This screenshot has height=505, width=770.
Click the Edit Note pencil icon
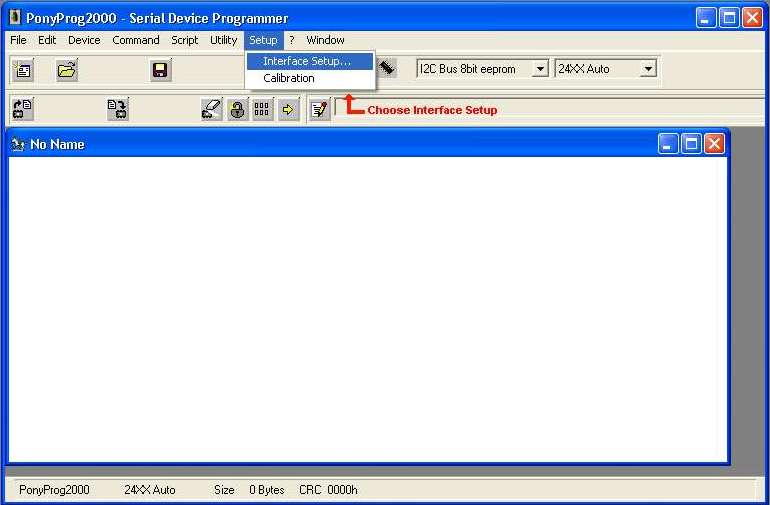click(x=319, y=110)
